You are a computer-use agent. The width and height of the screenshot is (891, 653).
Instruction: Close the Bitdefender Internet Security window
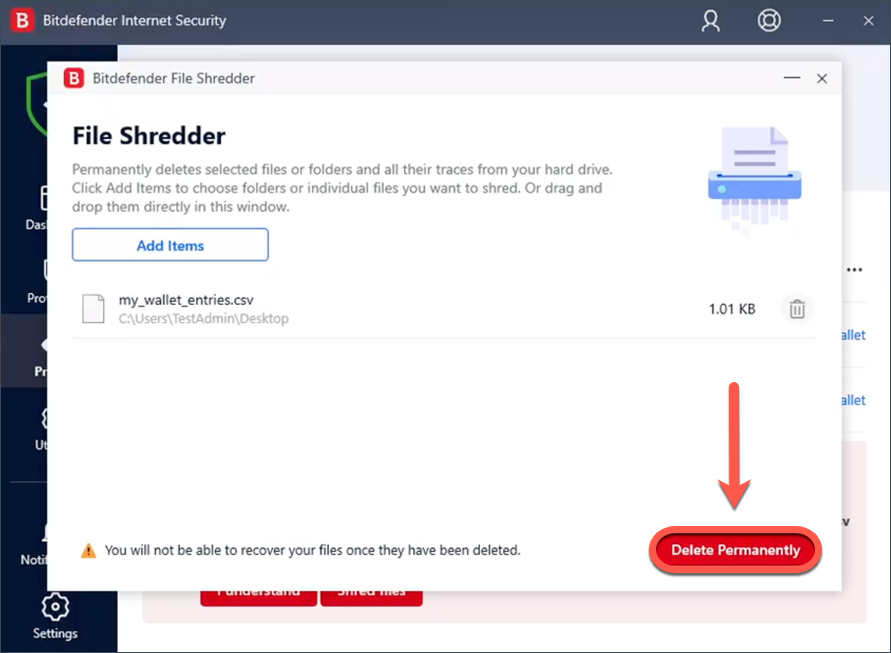868,21
